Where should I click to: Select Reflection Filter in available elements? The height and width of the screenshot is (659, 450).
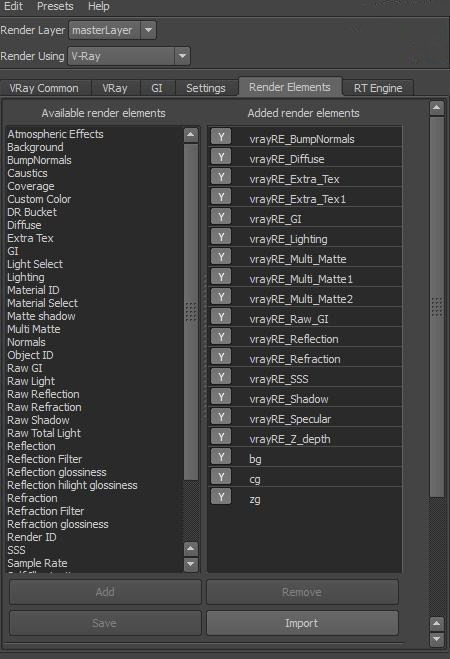45,459
